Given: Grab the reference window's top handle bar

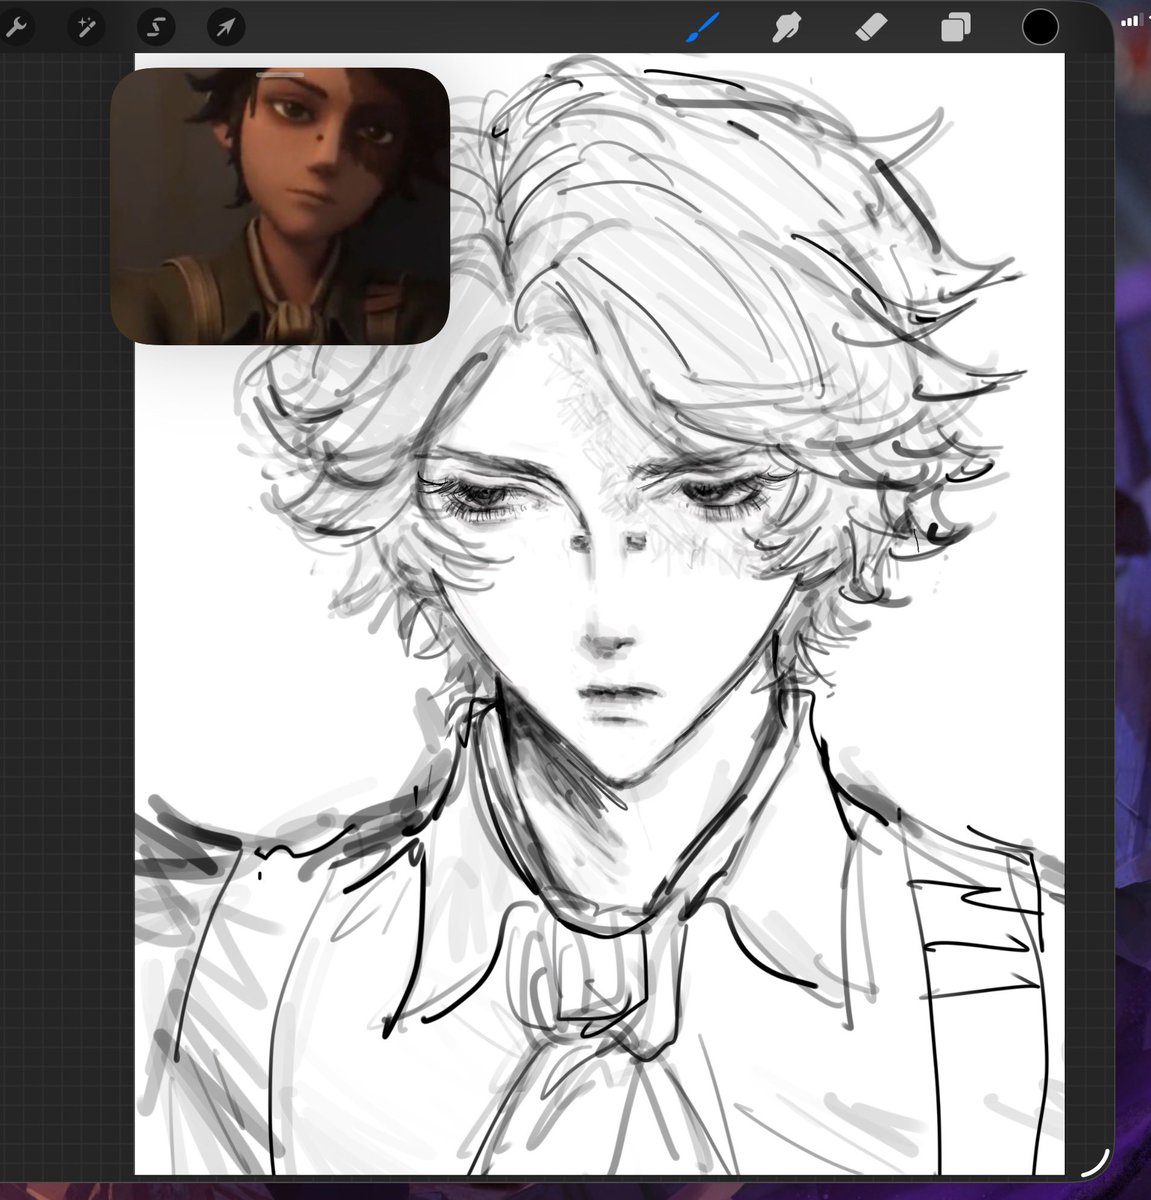Looking at the screenshot, I should (x=280, y=74).
